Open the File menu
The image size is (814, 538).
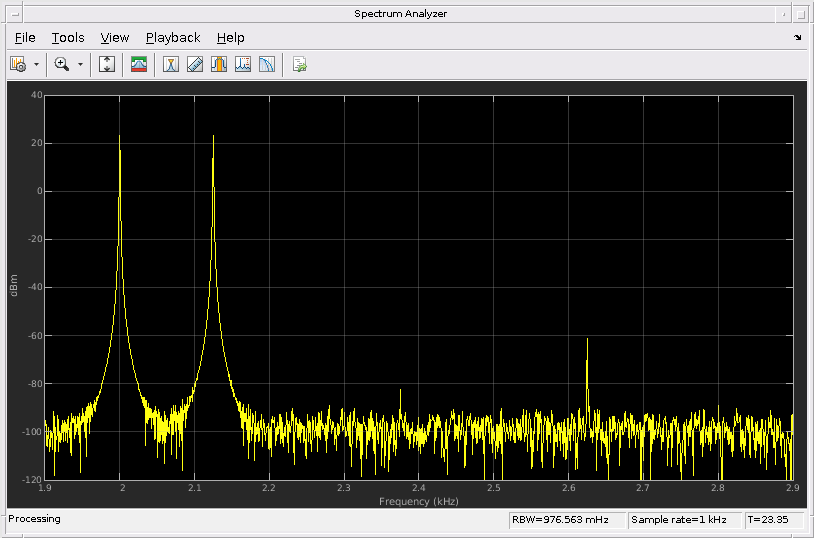tap(25, 38)
